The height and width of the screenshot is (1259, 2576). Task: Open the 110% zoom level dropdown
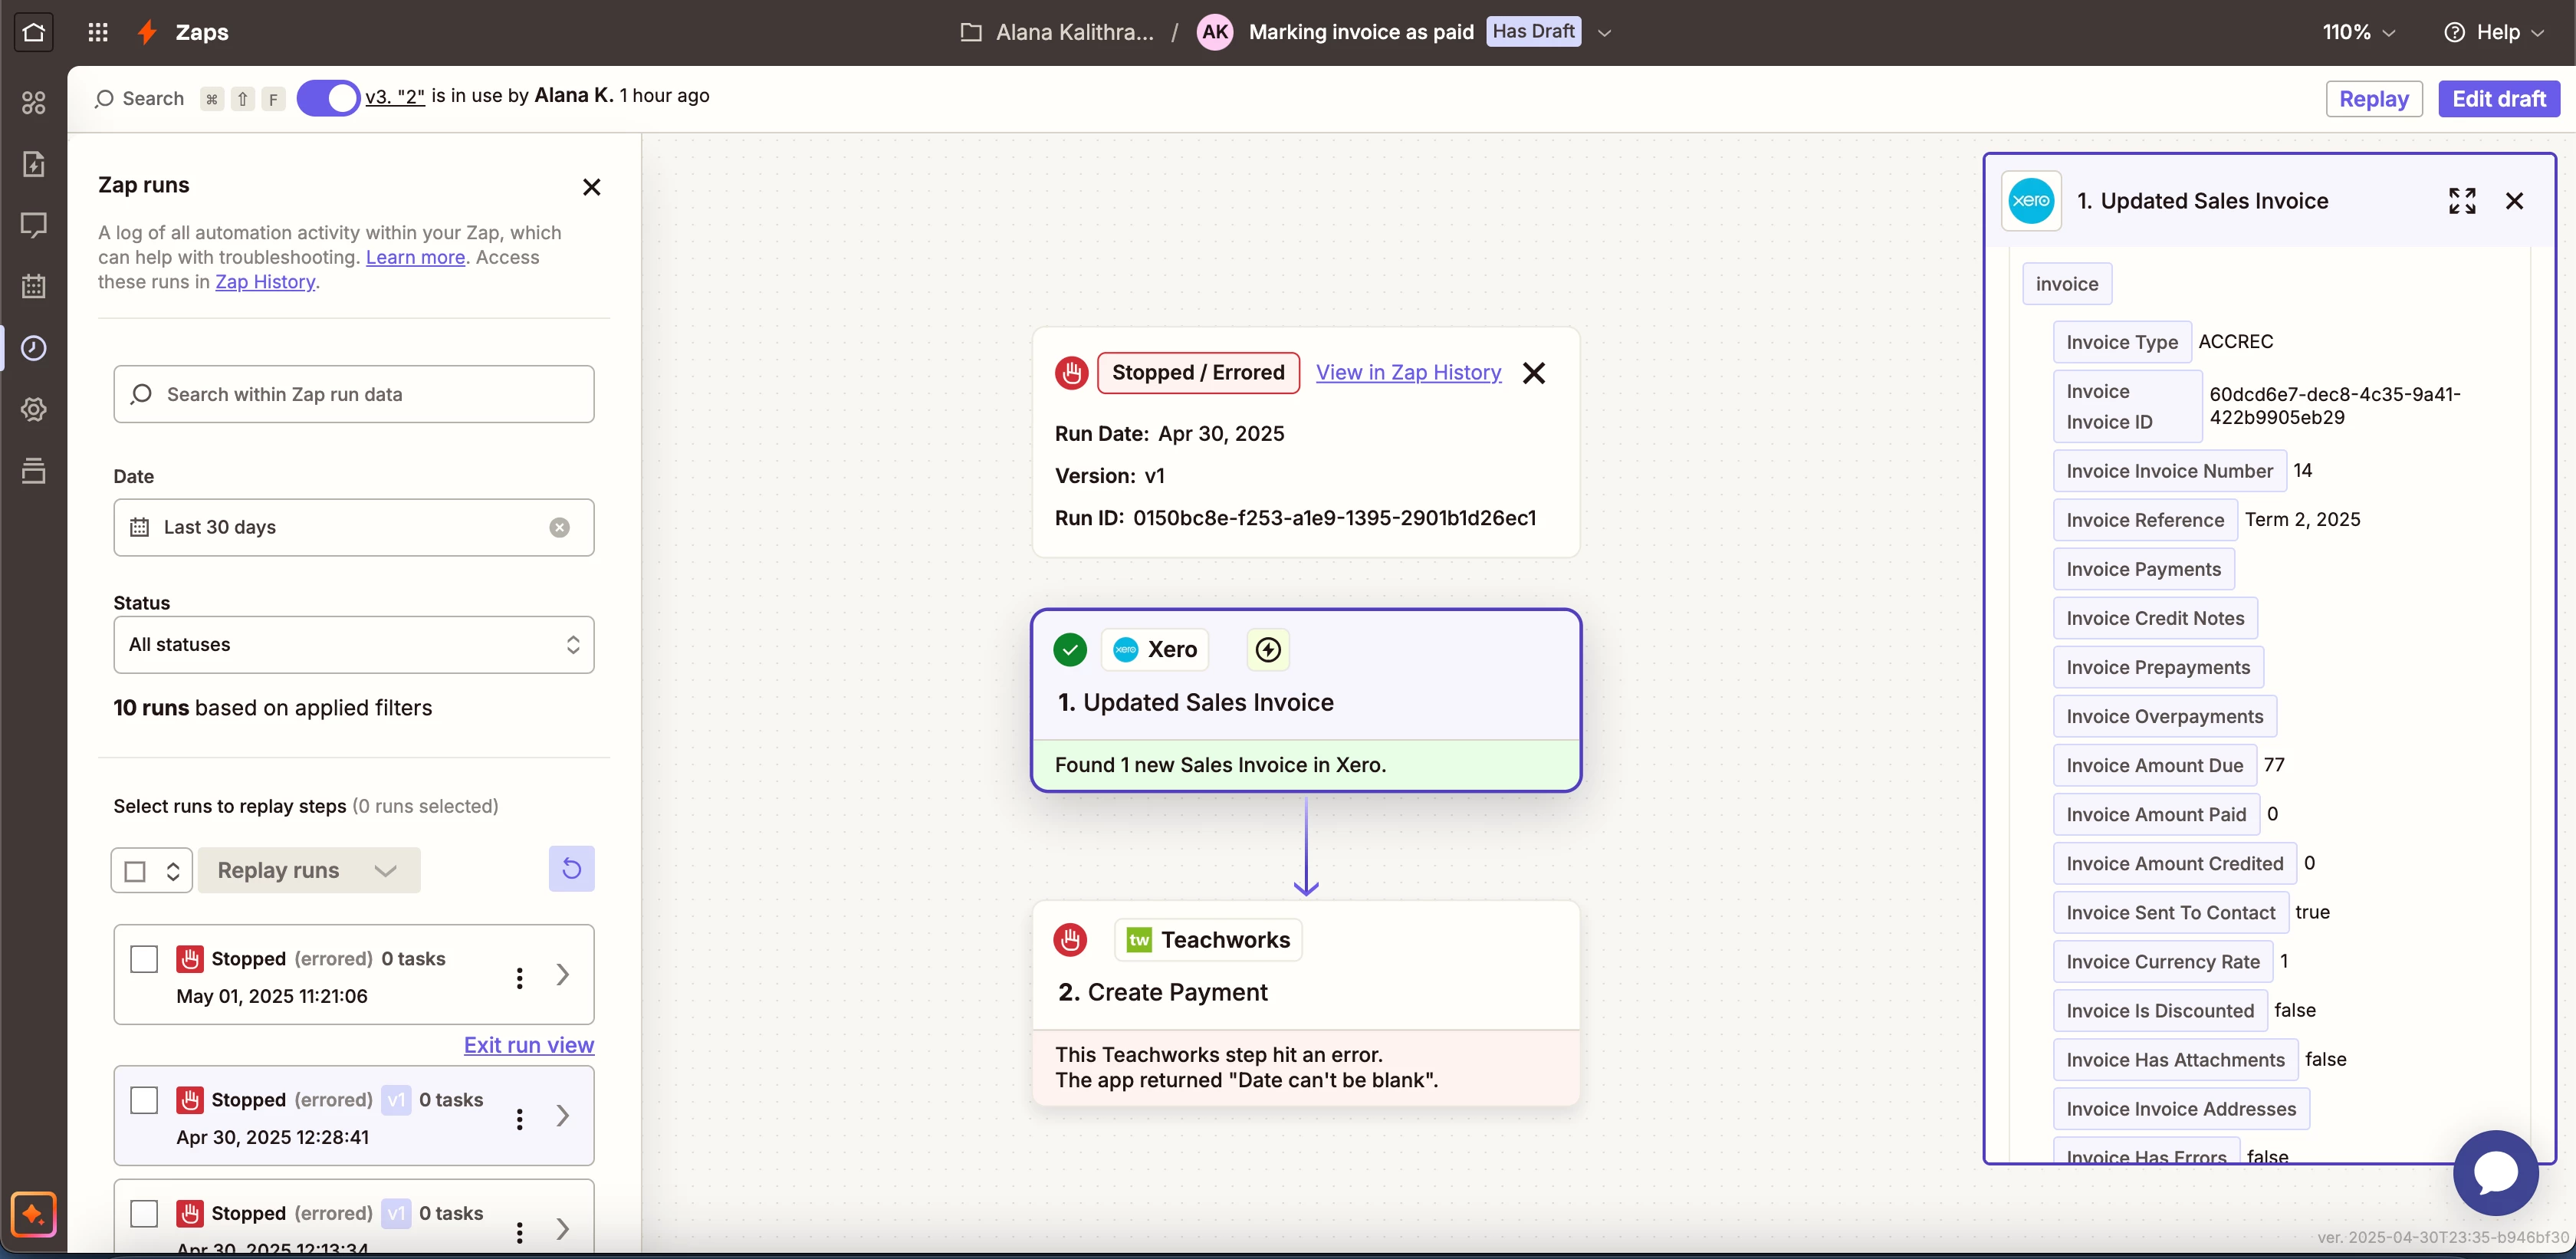[2358, 32]
